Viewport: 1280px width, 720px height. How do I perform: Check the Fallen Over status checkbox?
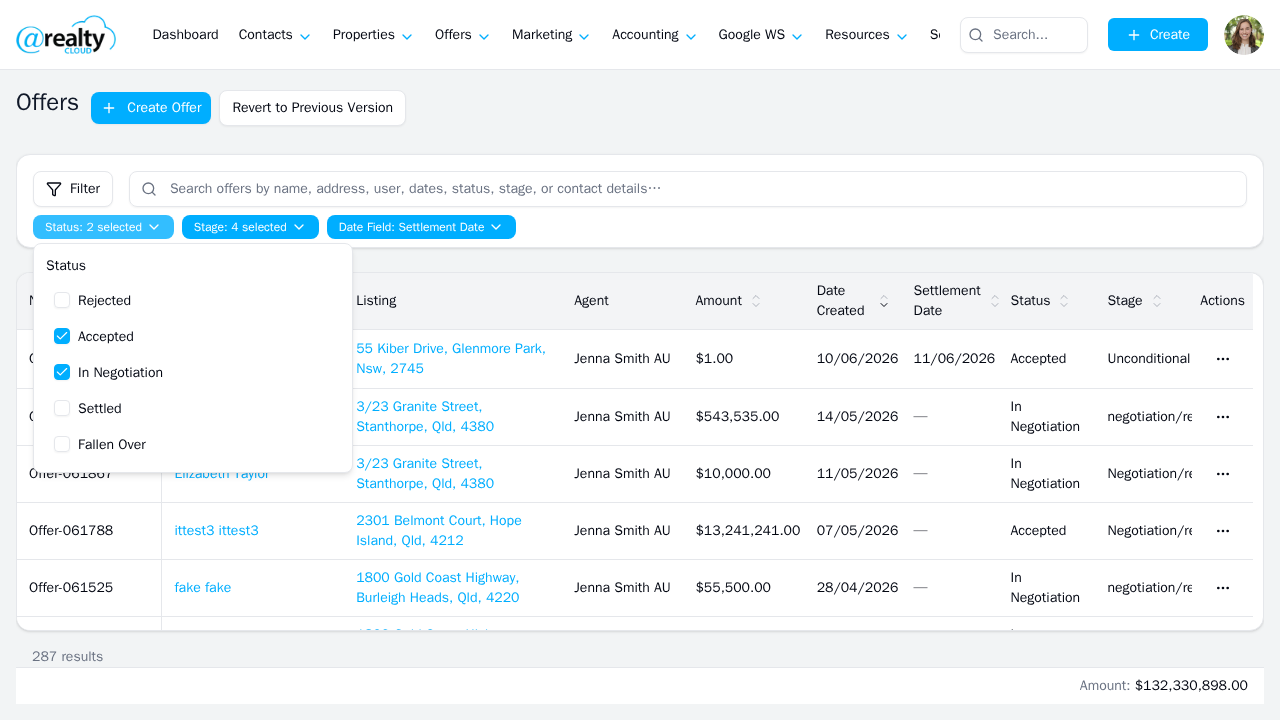tap(62, 445)
